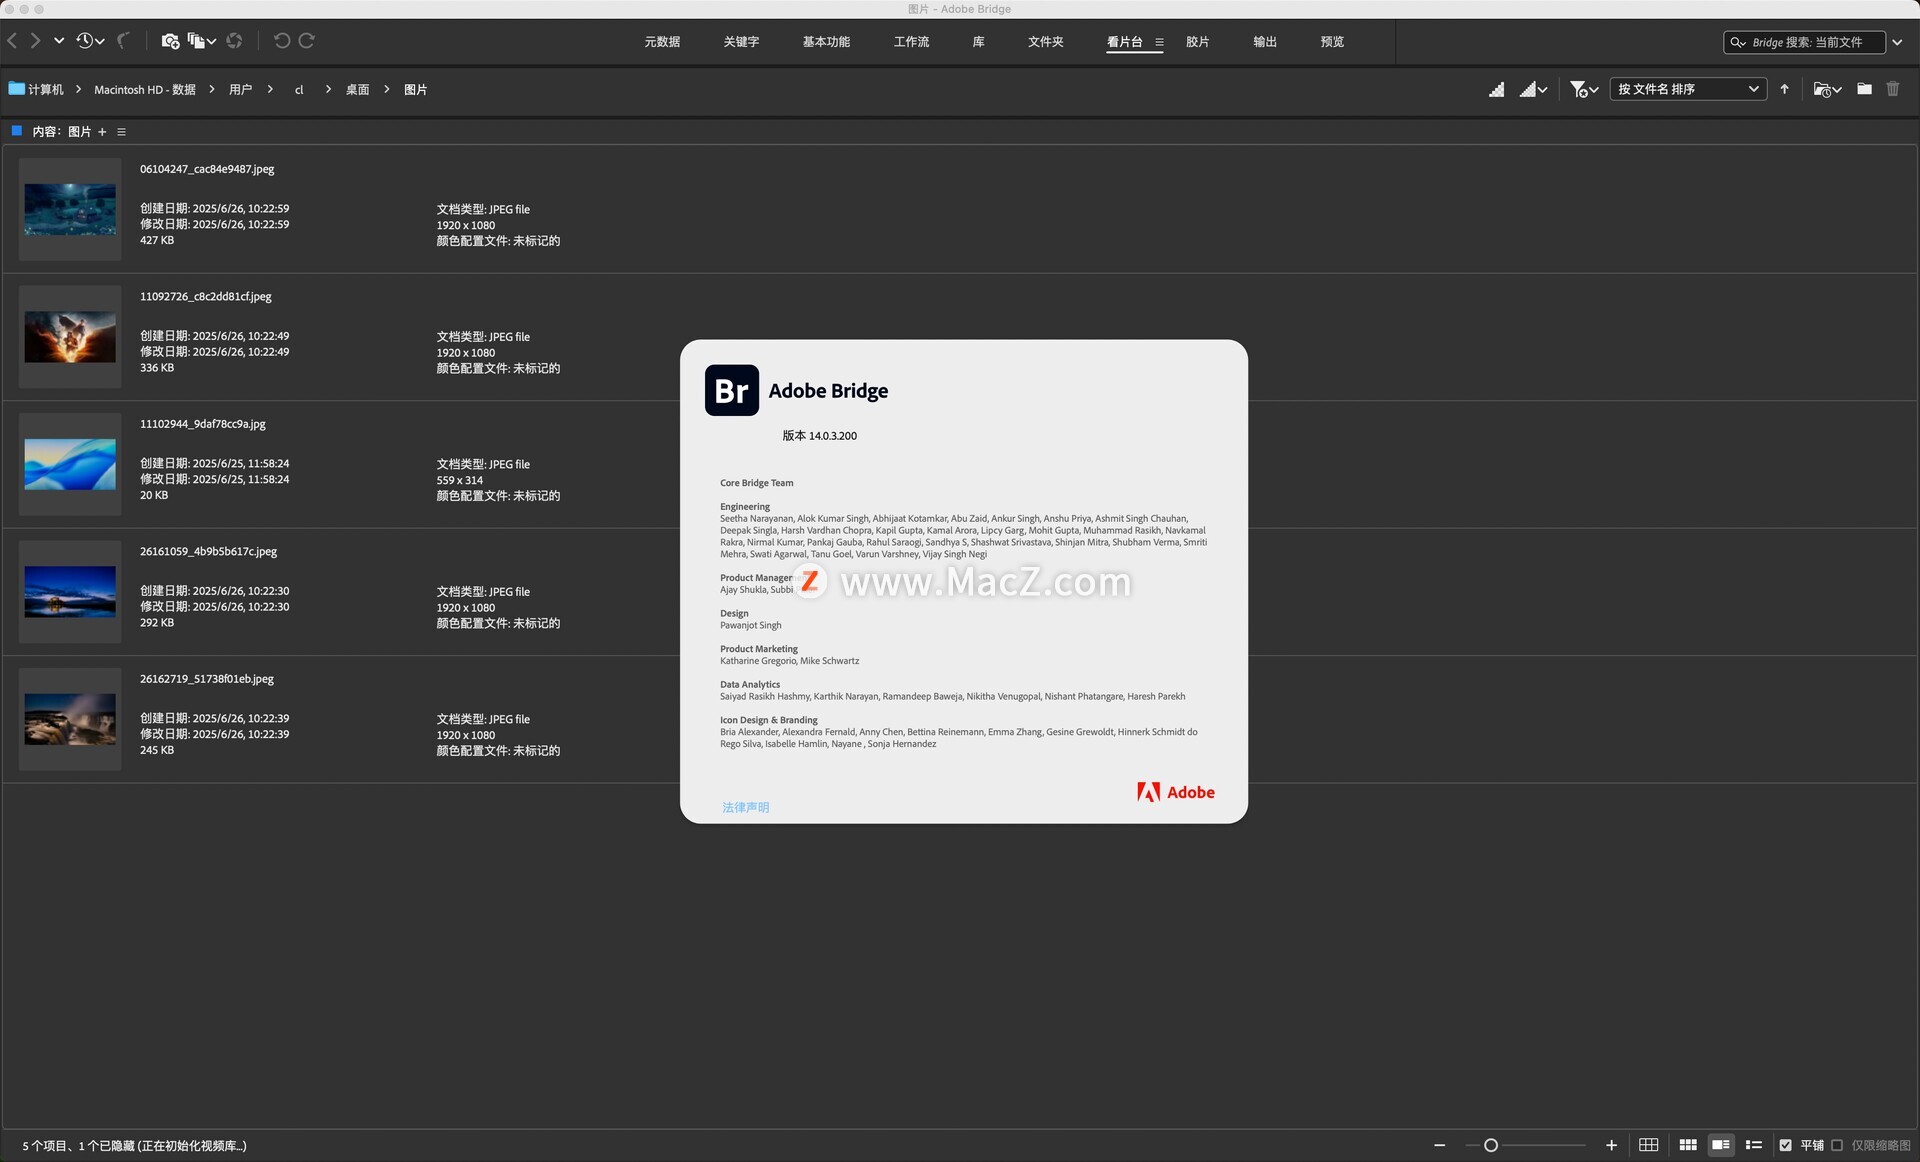
Task: Uncheck the 平铺 checkbox
Action: pos(1786,1145)
